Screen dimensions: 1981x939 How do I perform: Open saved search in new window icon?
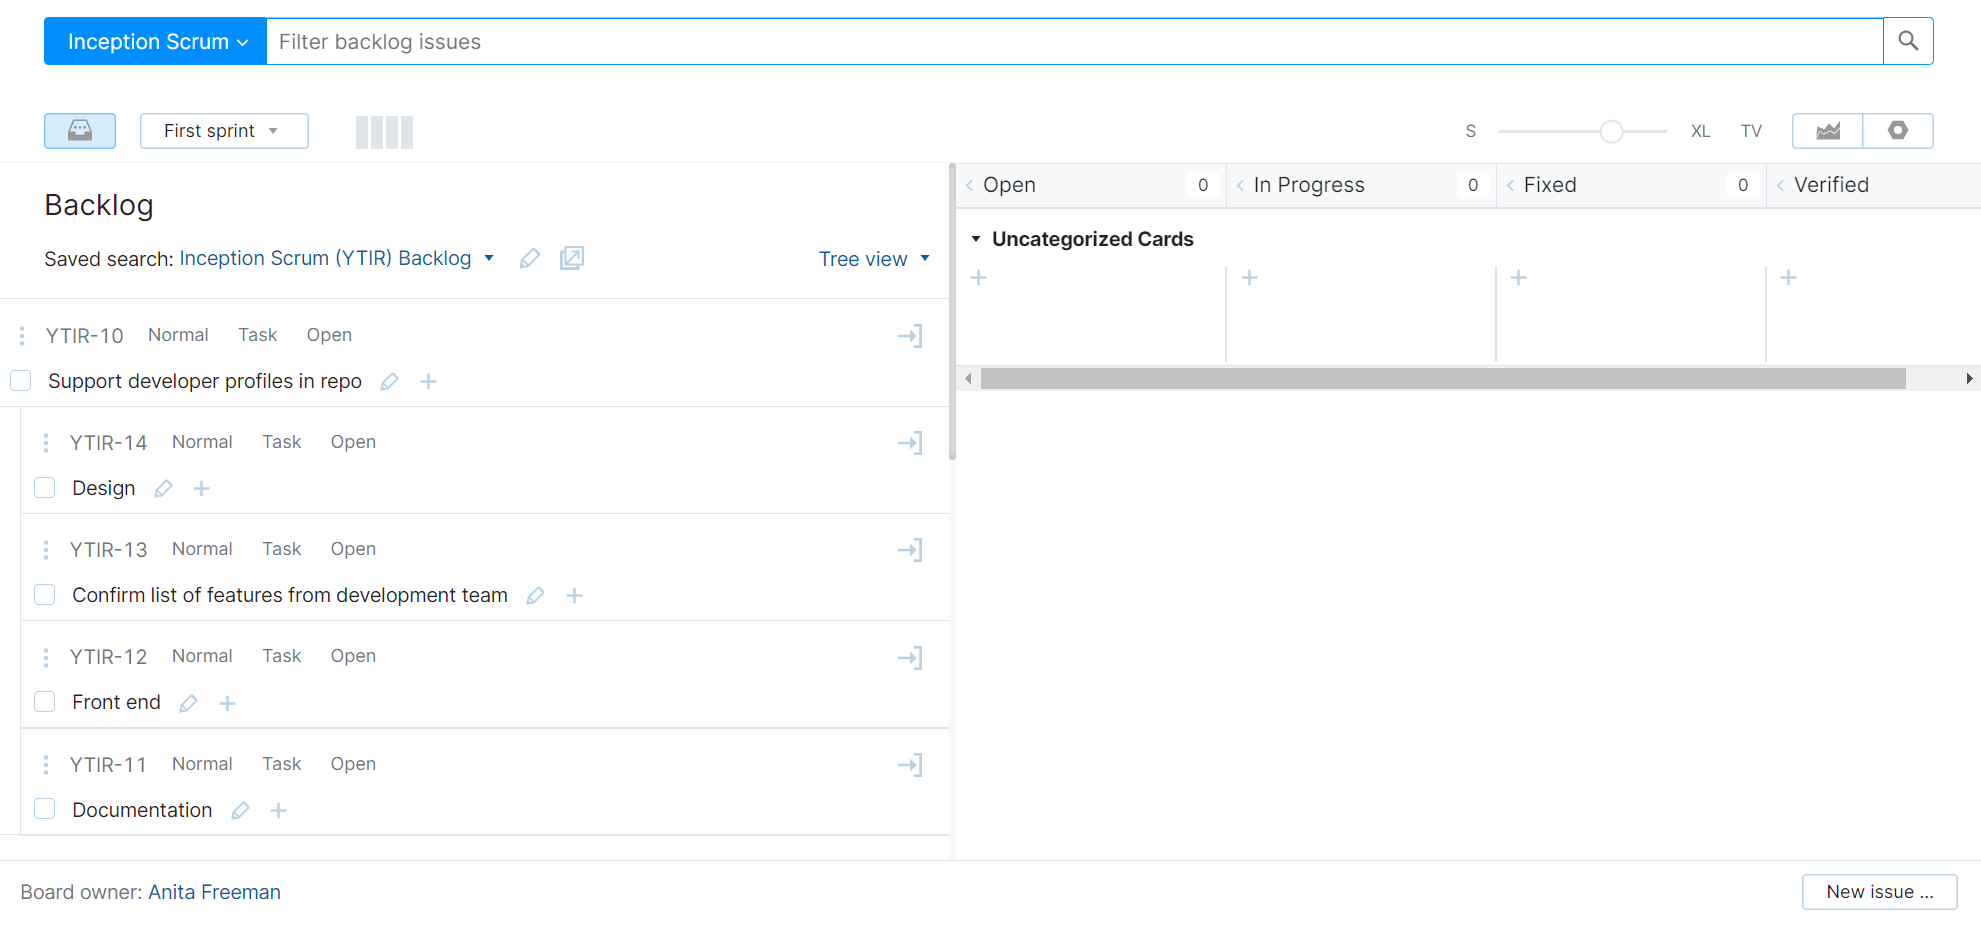point(571,258)
